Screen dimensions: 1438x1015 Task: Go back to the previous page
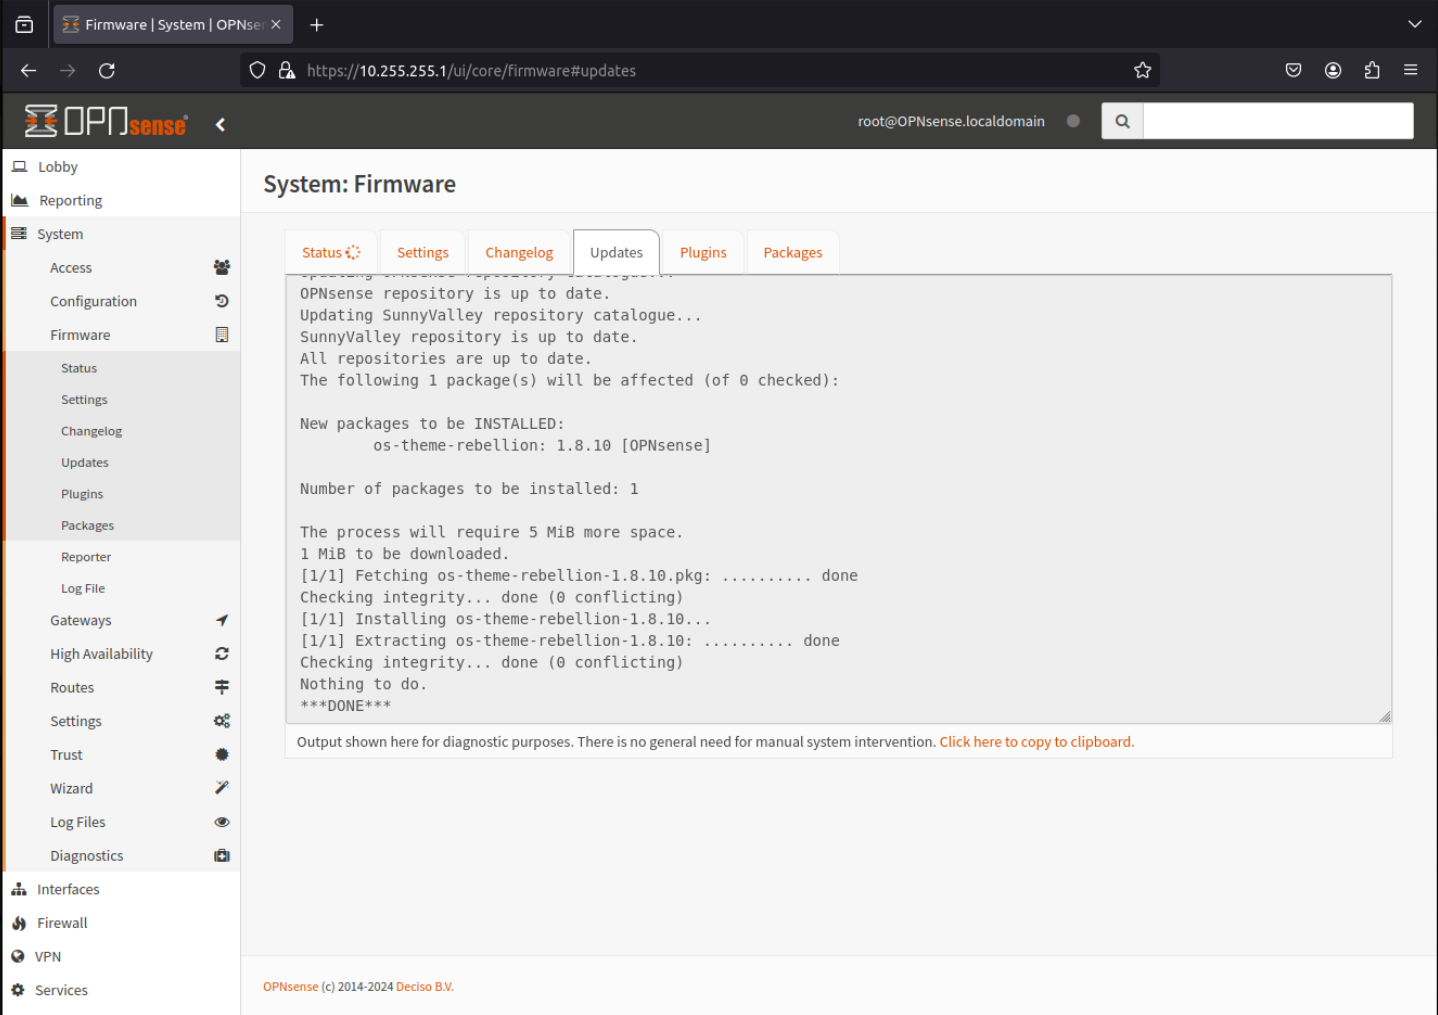tap(28, 70)
